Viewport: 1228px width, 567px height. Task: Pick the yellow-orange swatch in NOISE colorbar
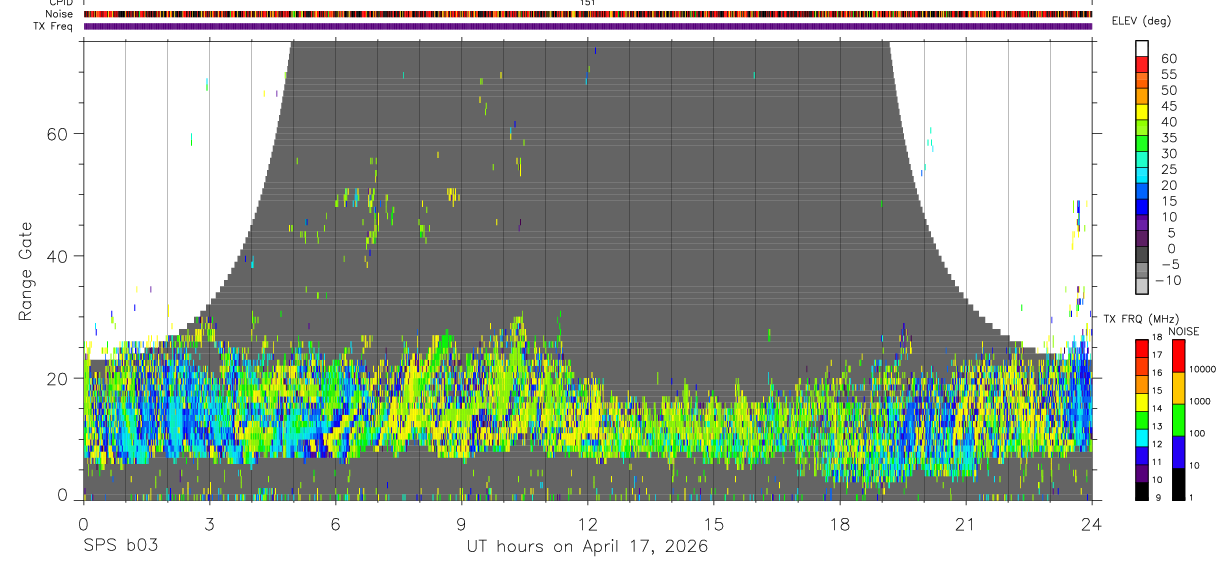tap(1178, 388)
